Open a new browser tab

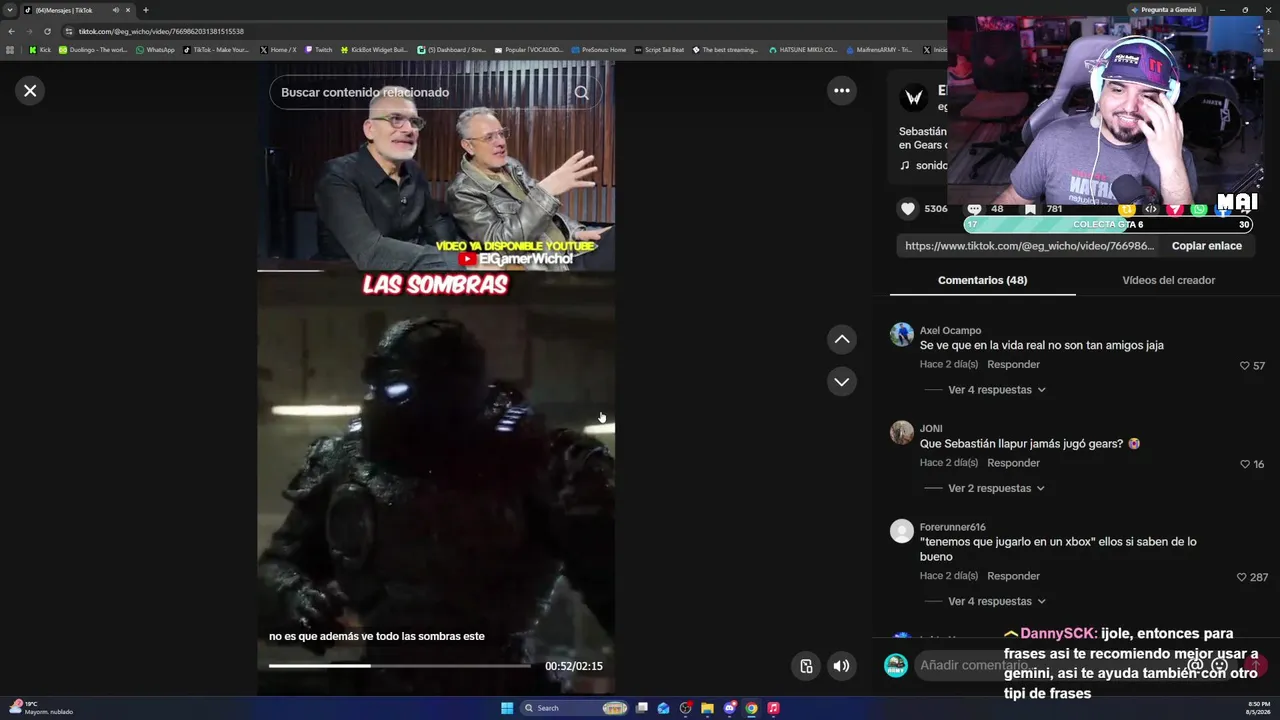(145, 10)
